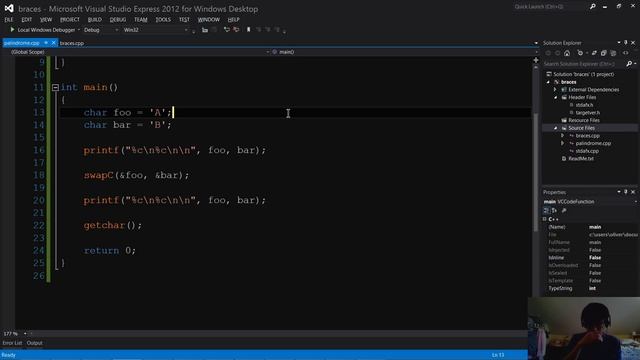This screenshot has width=640, height=360.
Task: Open the FILE menu
Action: pyautogui.click(x=9, y=20)
